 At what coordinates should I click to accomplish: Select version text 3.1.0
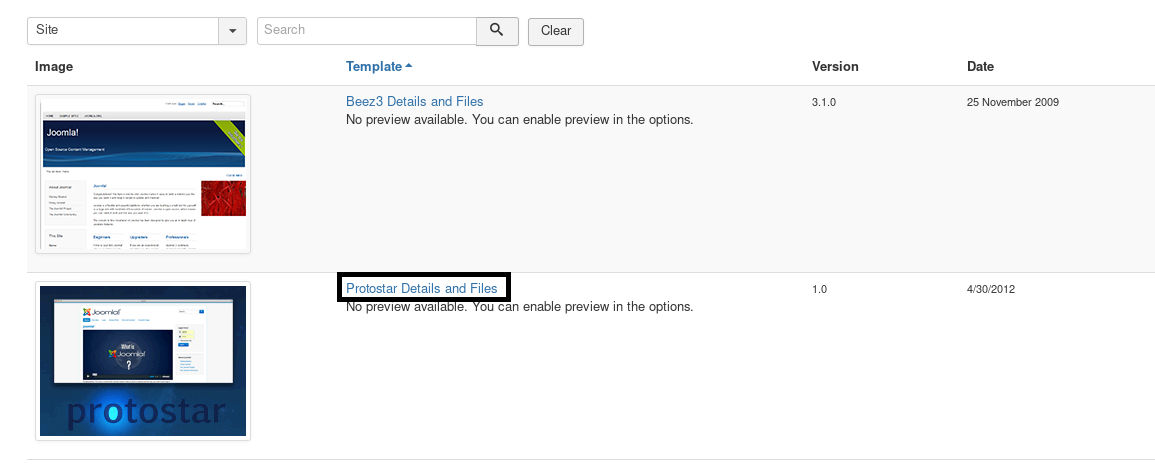824,102
